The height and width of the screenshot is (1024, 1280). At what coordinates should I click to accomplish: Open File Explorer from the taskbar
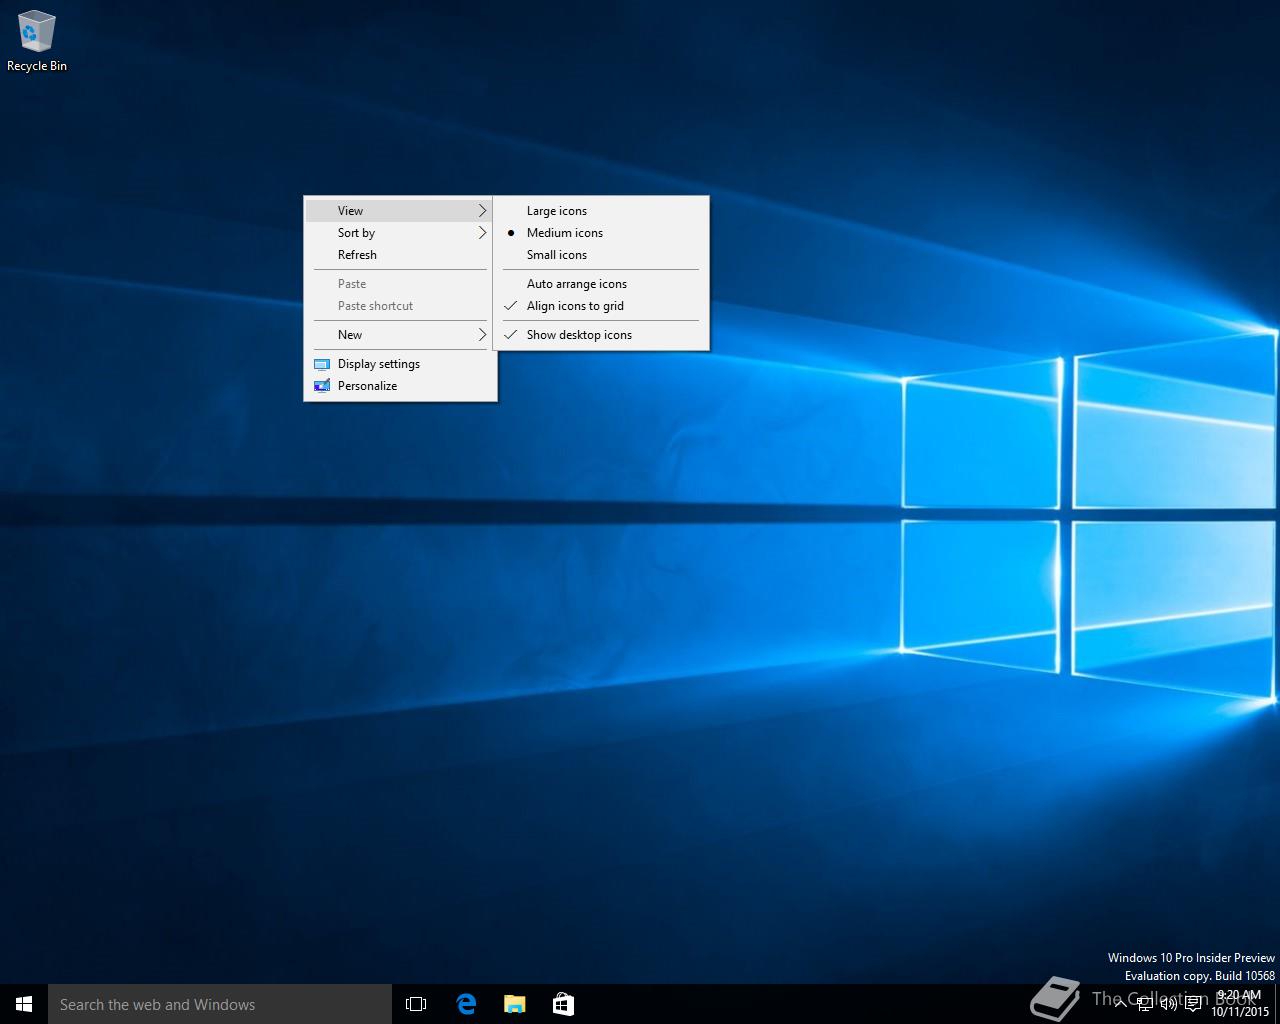(x=515, y=1004)
